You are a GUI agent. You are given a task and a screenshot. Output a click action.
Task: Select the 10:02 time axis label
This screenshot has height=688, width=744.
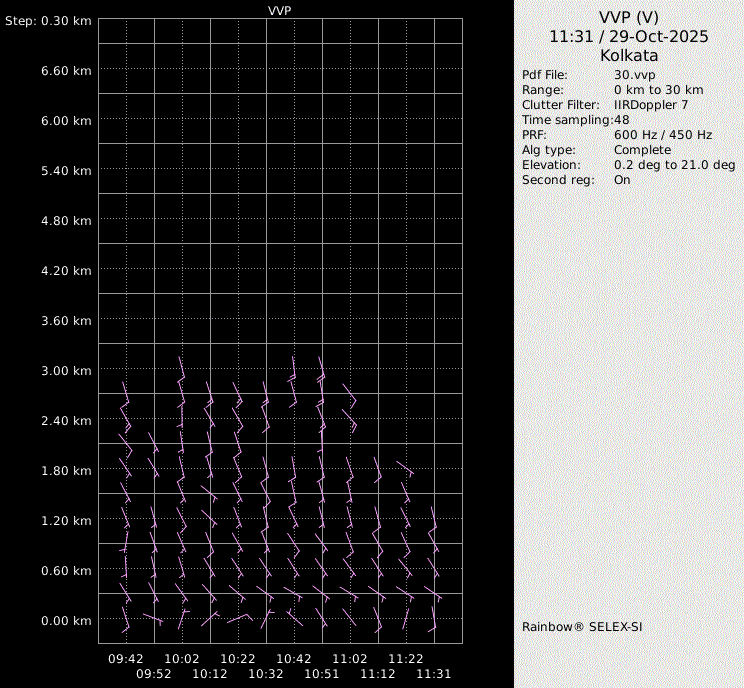[x=182, y=659]
